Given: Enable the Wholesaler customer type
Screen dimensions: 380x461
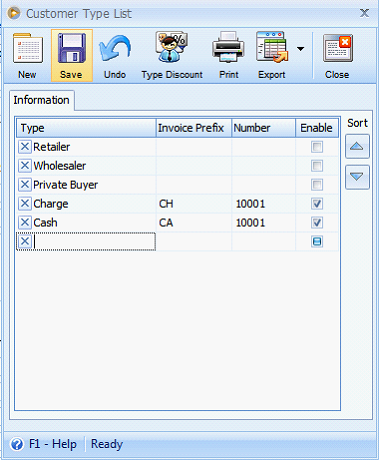Looking at the screenshot, I should coord(317,166).
